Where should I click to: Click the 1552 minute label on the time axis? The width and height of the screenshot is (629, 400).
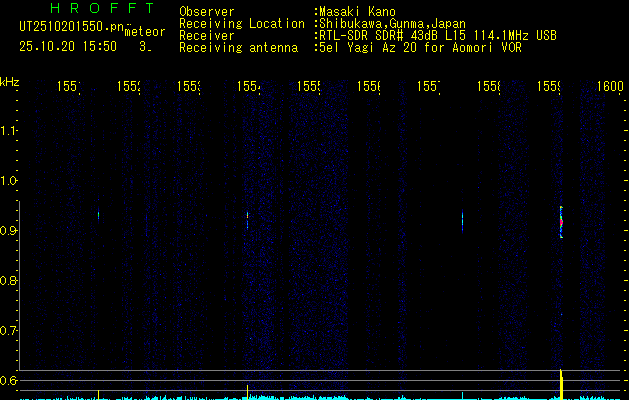tap(129, 86)
